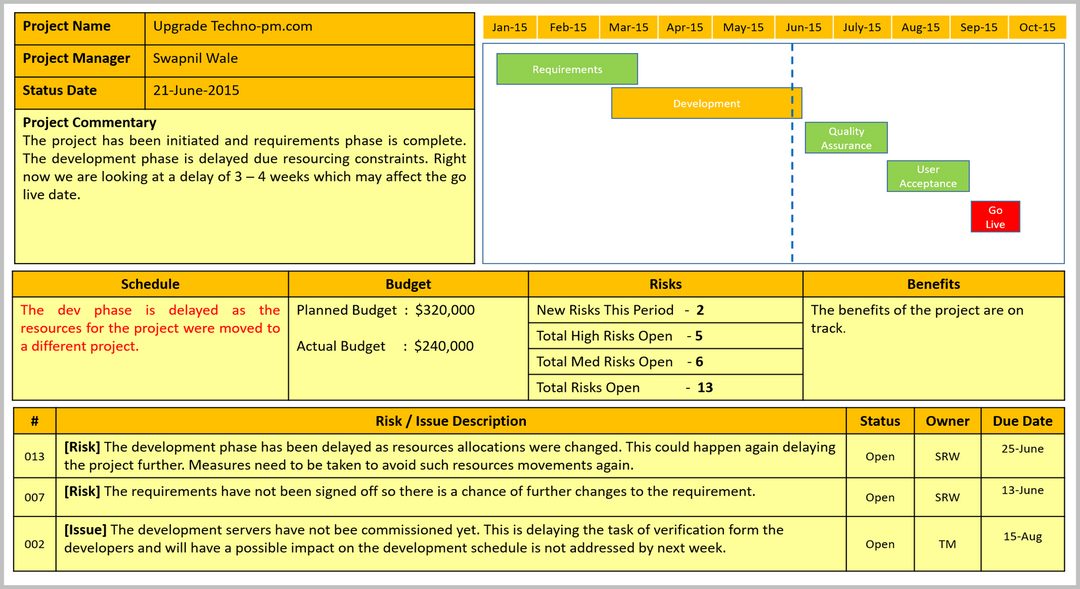Select the Benefits section header

933,284
